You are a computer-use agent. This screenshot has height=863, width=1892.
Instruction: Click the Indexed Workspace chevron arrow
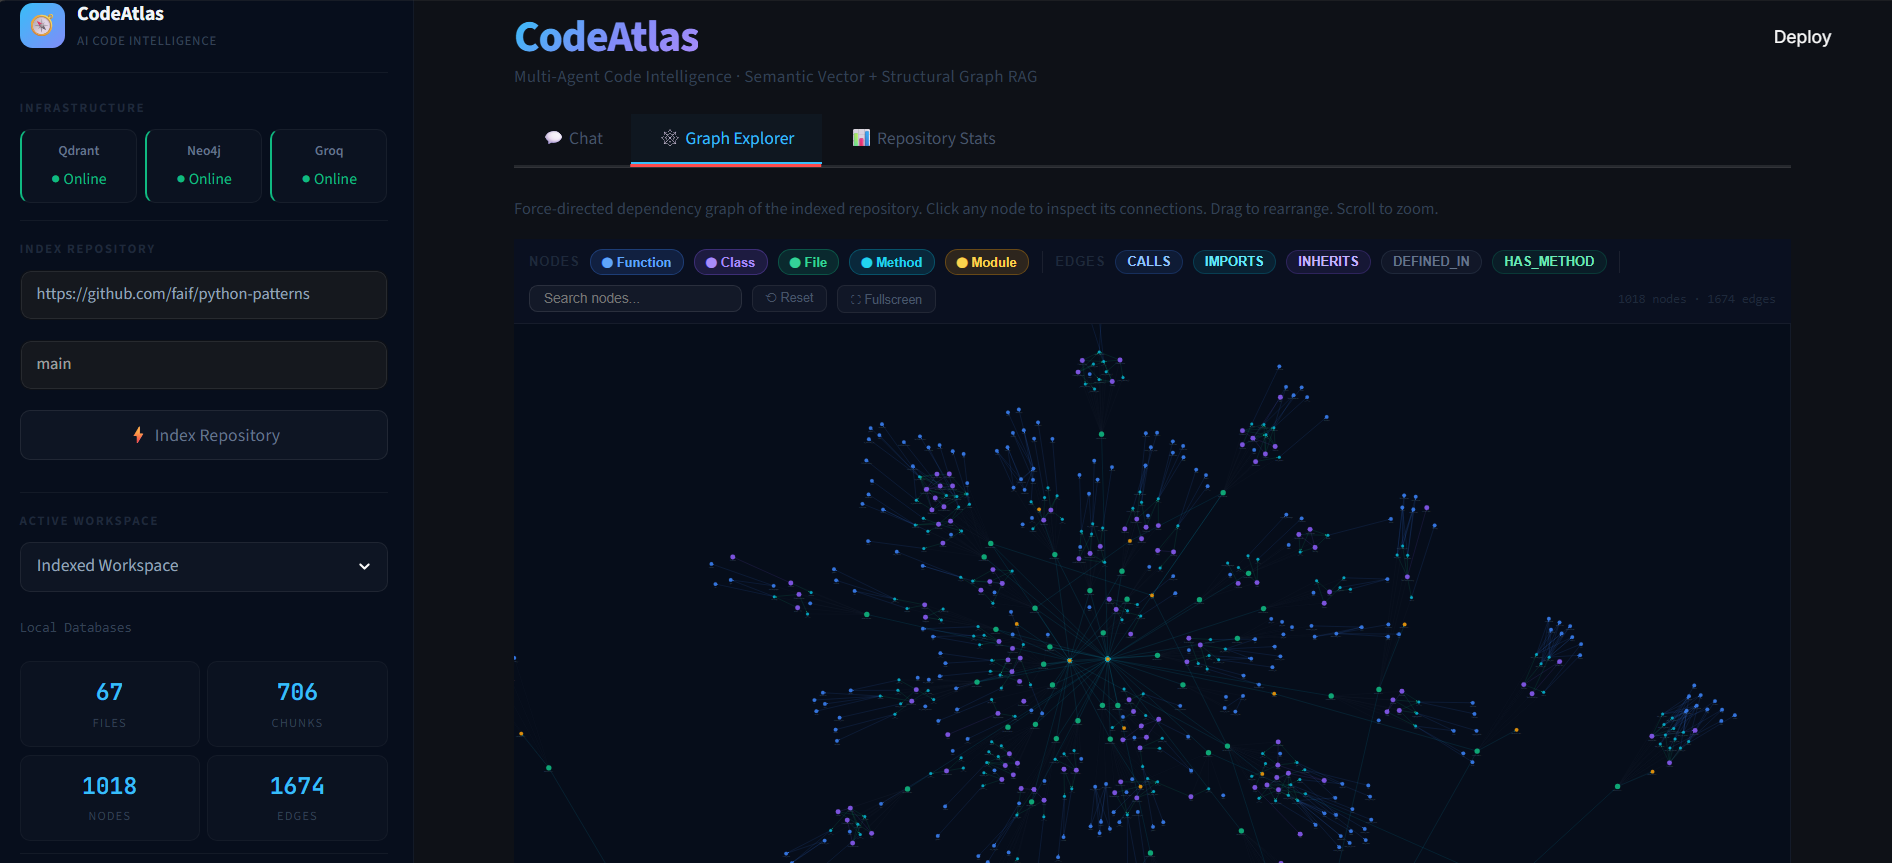click(x=364, y=566)
